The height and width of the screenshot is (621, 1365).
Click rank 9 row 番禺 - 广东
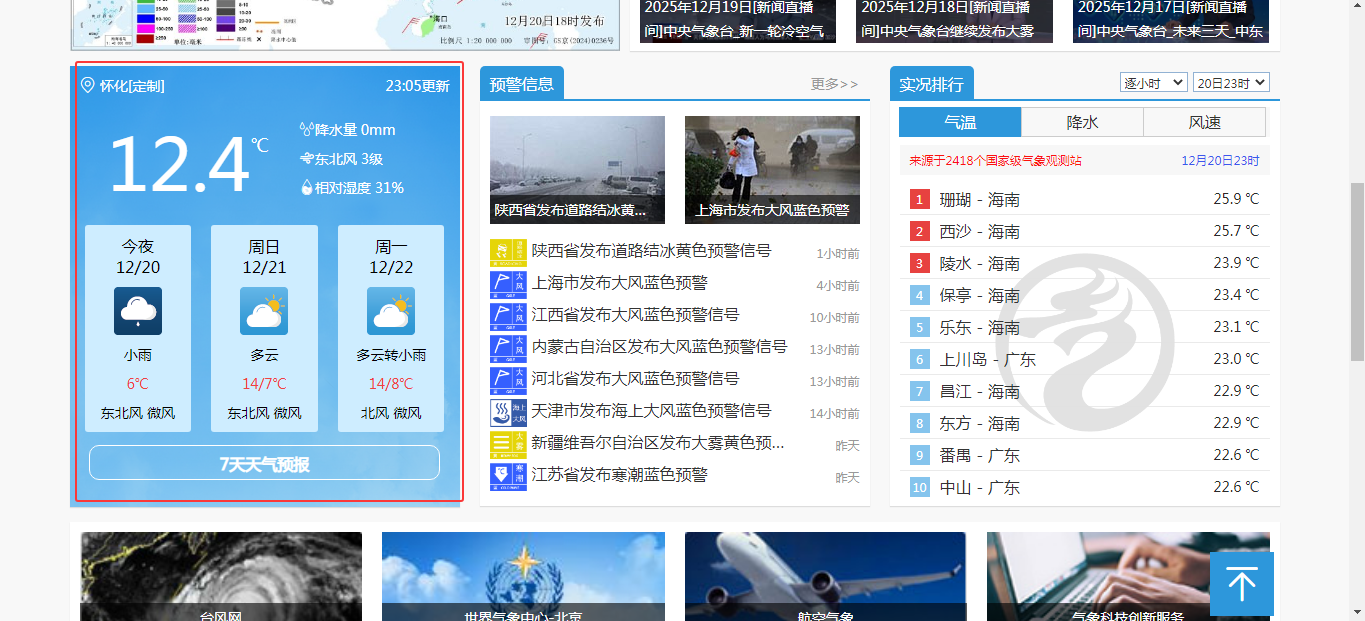tap(1085, 455)
